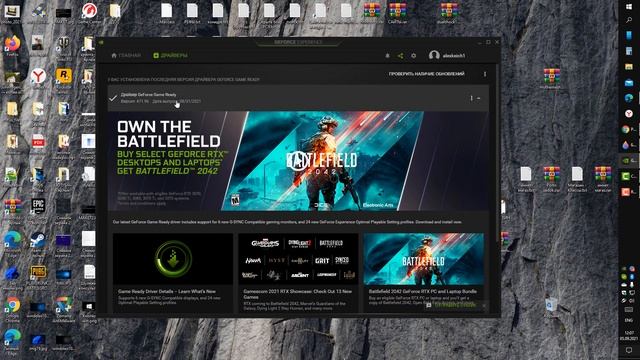Click the taskbar search magnifier
This screenshot has height=360, width=640.
(x=629, y=20)
